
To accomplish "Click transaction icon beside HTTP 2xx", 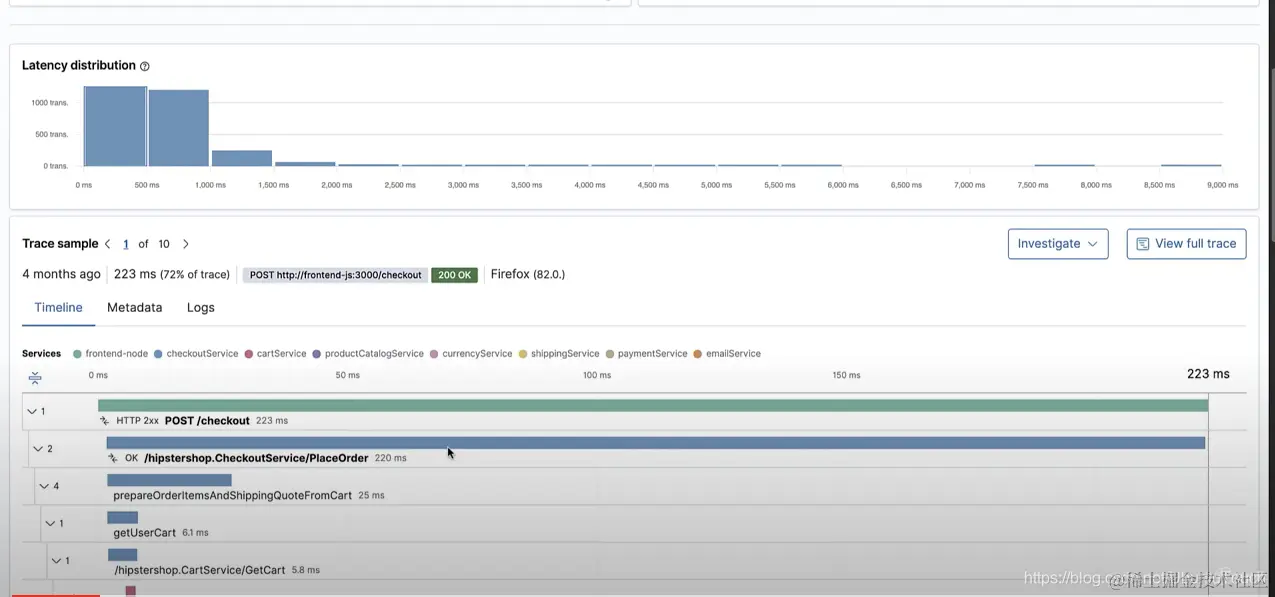I will pyautogui.click(x=104, y=421).
